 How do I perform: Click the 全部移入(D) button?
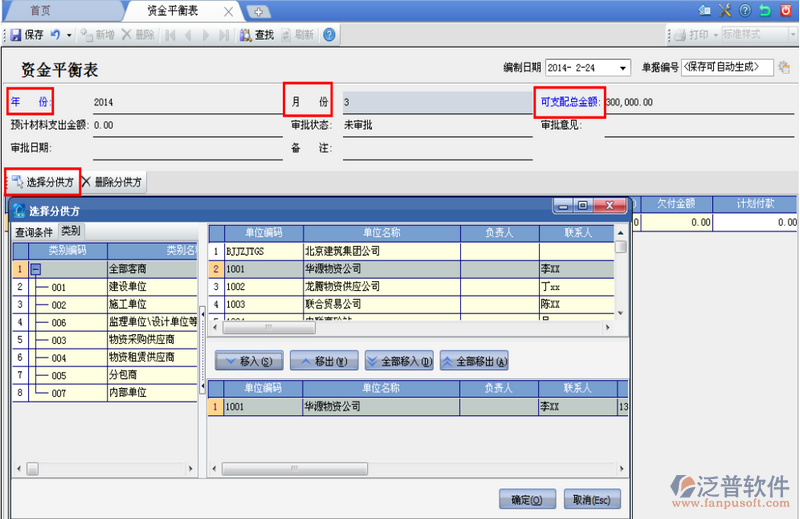click(399, 361)
